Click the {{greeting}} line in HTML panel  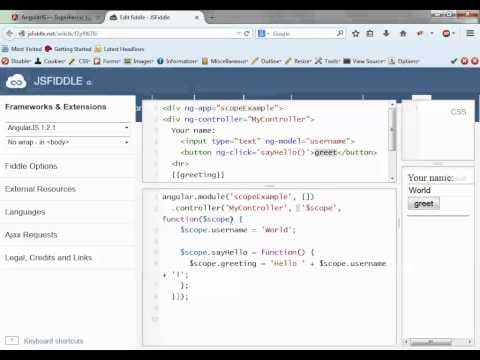198,175
